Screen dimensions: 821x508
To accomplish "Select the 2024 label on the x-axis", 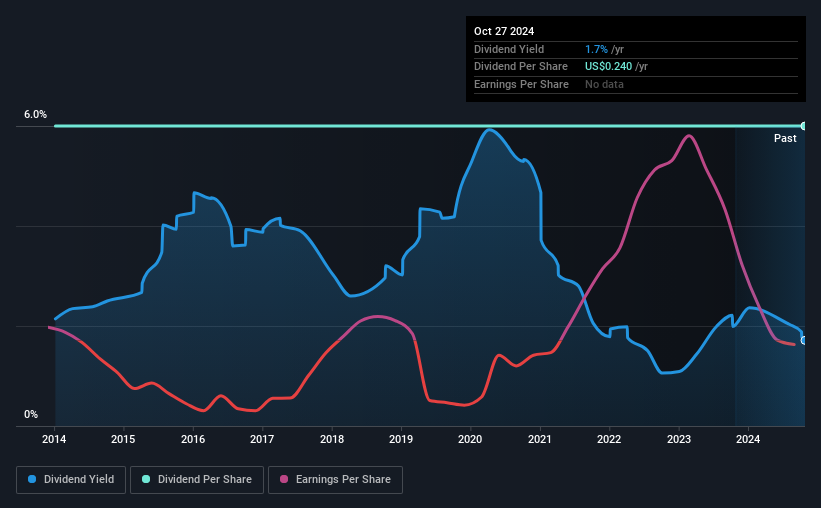I will click(x=748, y=439).
